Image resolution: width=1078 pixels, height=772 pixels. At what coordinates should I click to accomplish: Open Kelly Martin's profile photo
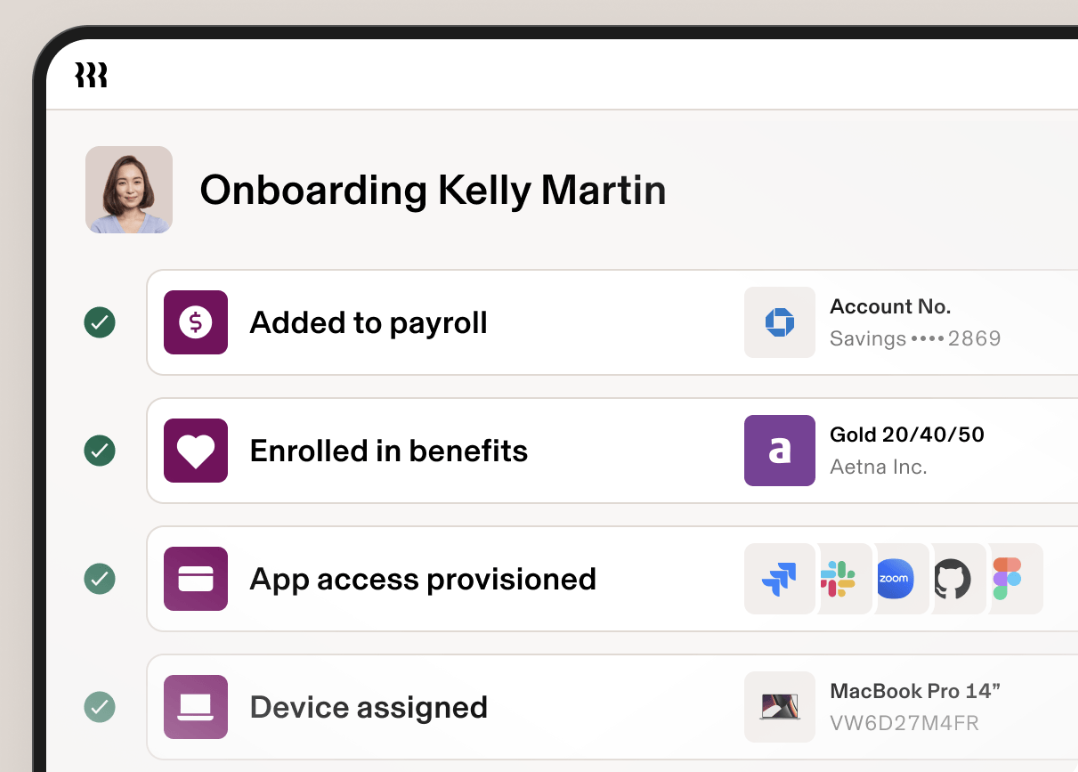click(x=129, y=189)
